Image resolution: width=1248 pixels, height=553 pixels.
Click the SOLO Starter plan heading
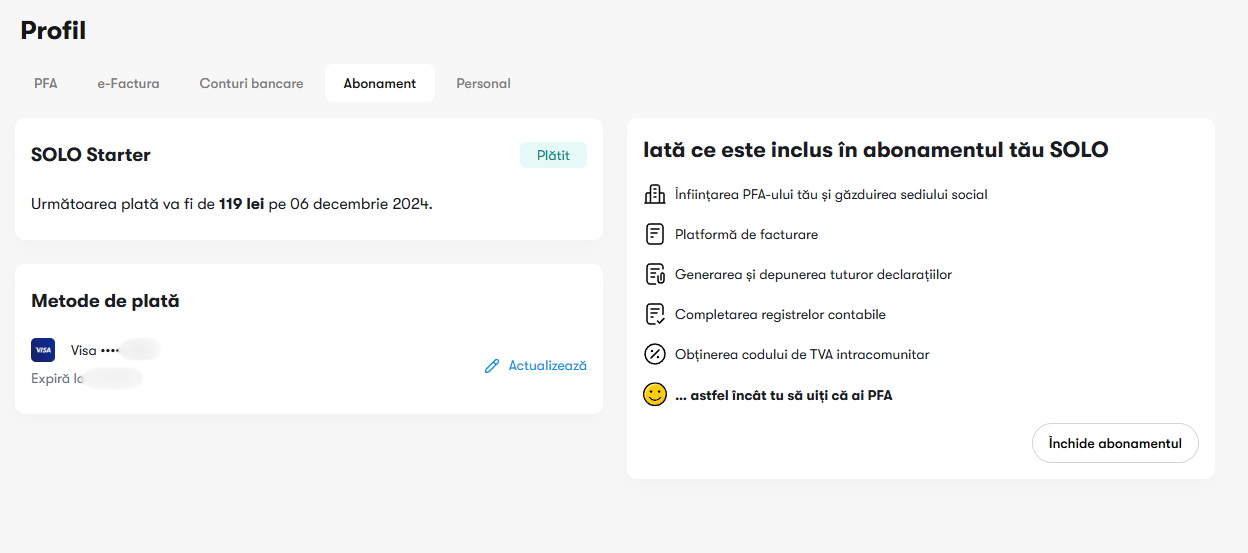pyautogui.click(x=91, y=155)
